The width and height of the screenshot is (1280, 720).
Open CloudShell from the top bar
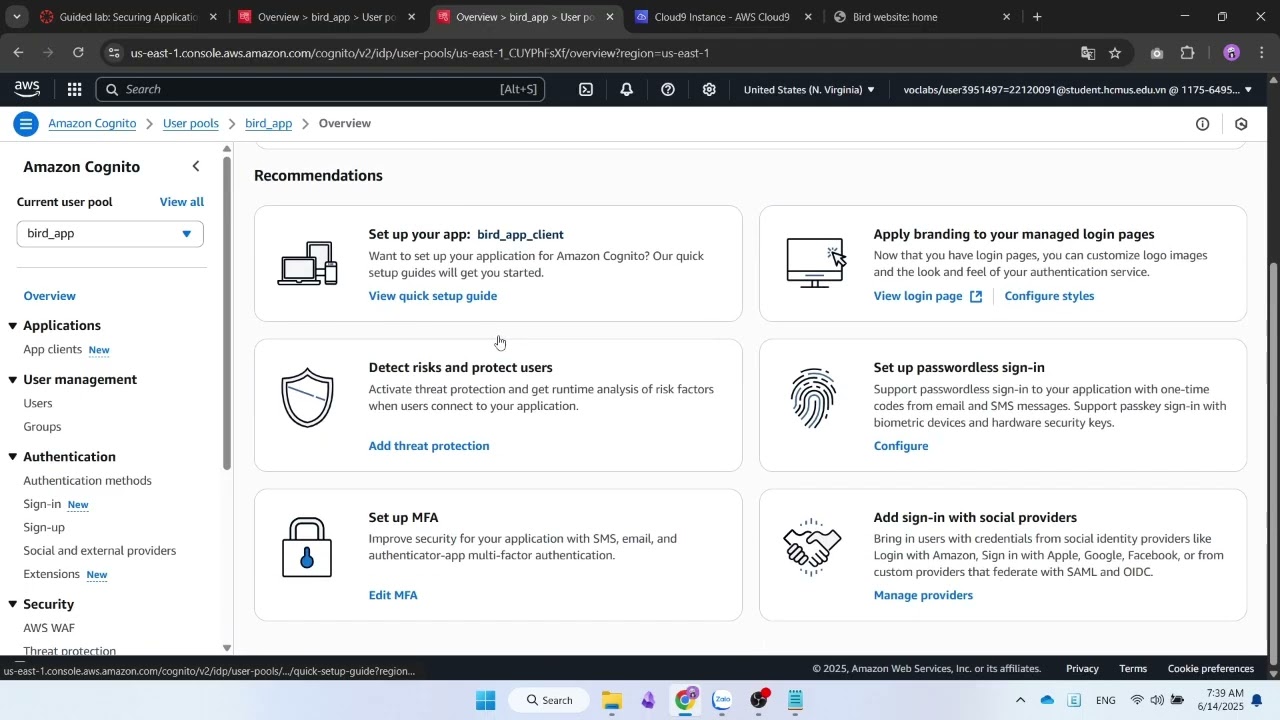click(586, 89)
